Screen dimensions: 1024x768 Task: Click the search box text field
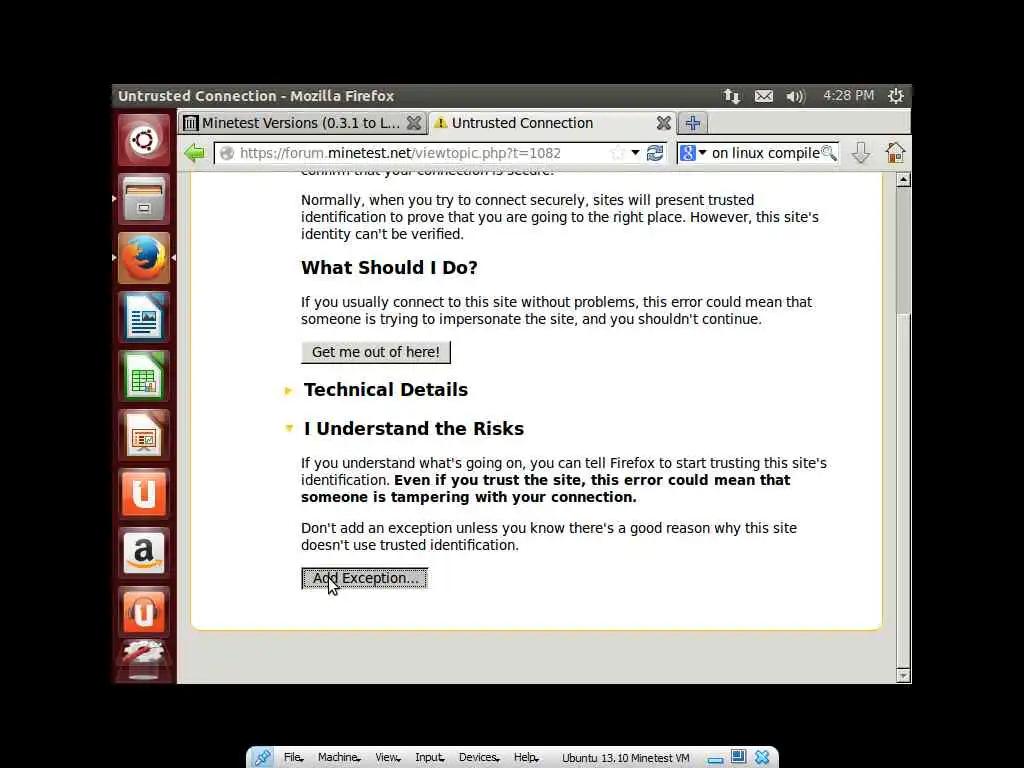click(x=765, y=153)
